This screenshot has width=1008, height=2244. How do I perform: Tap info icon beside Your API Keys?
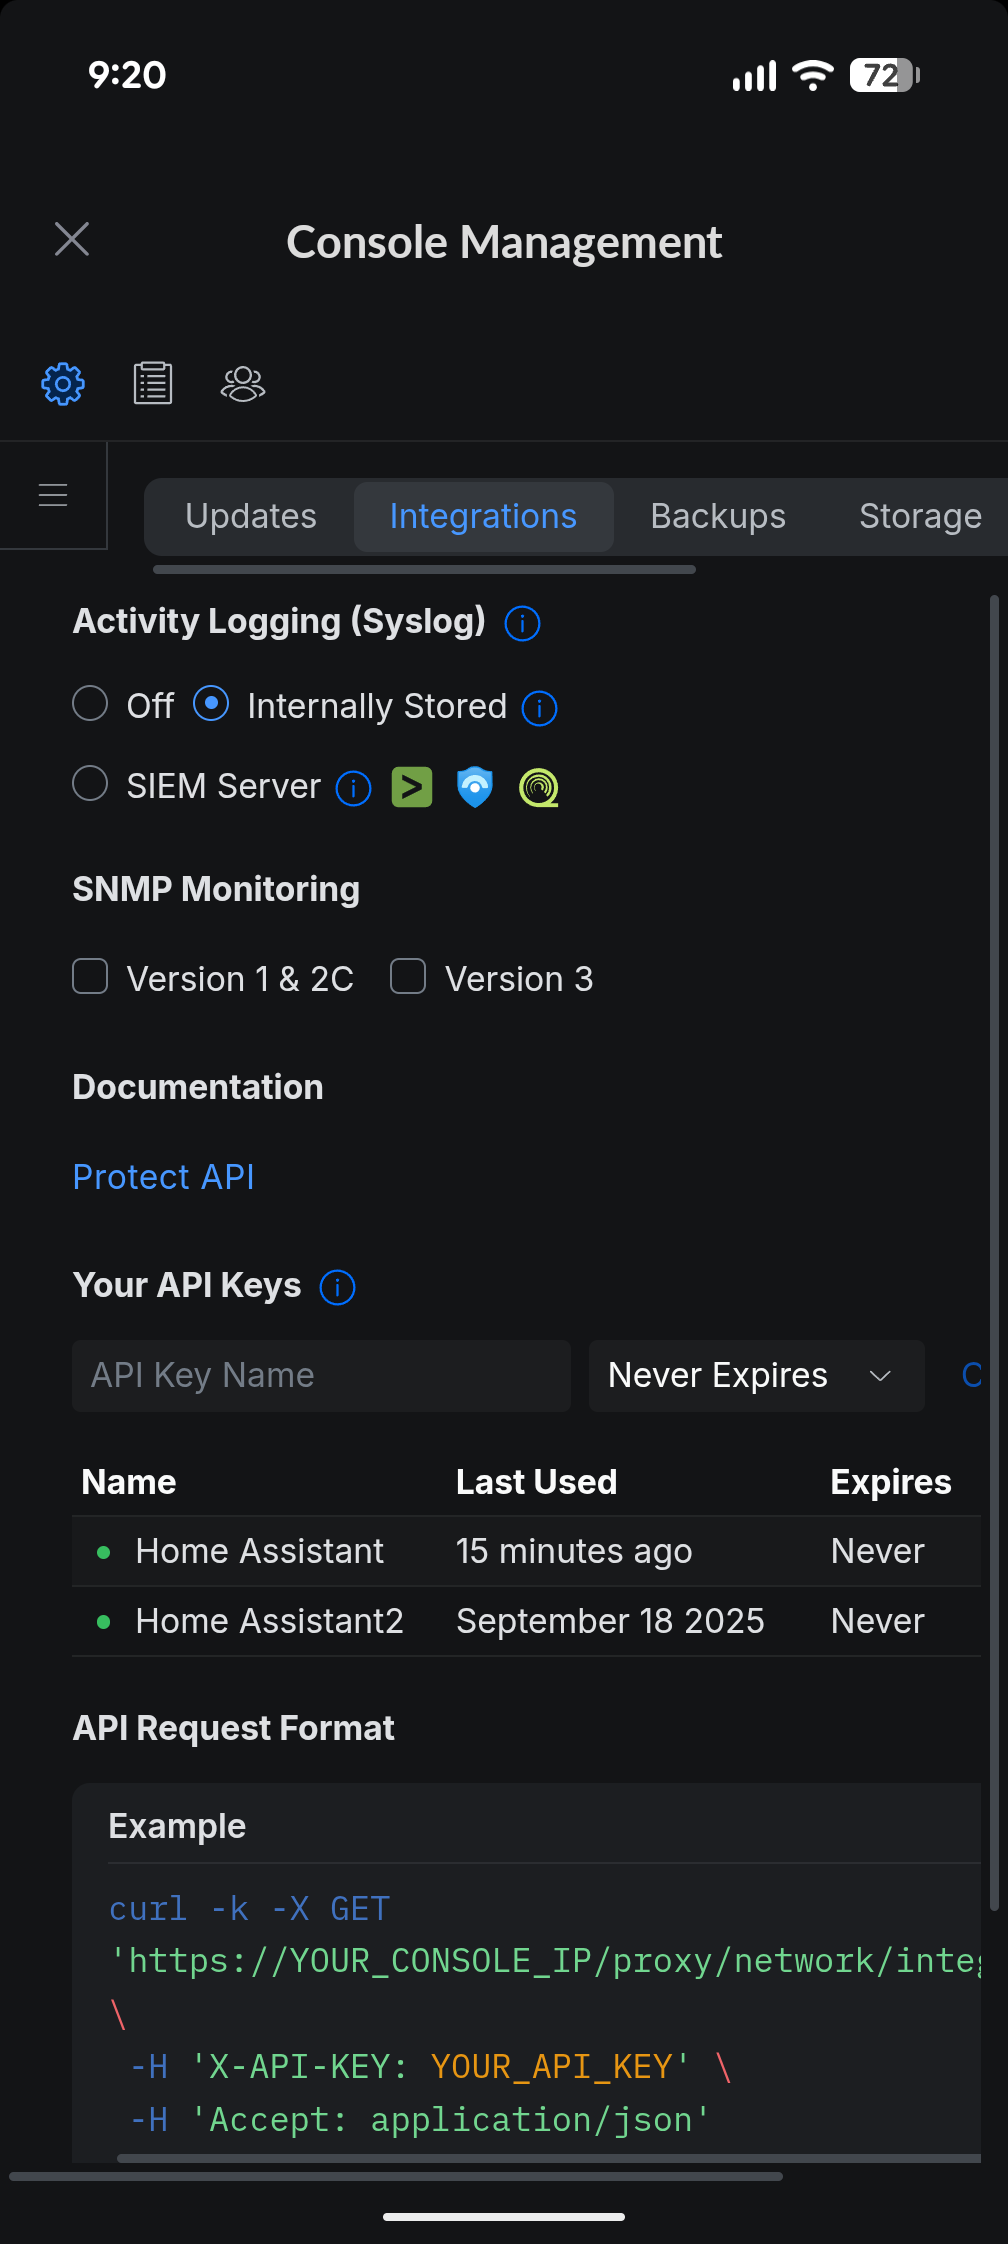point(337,1287)
